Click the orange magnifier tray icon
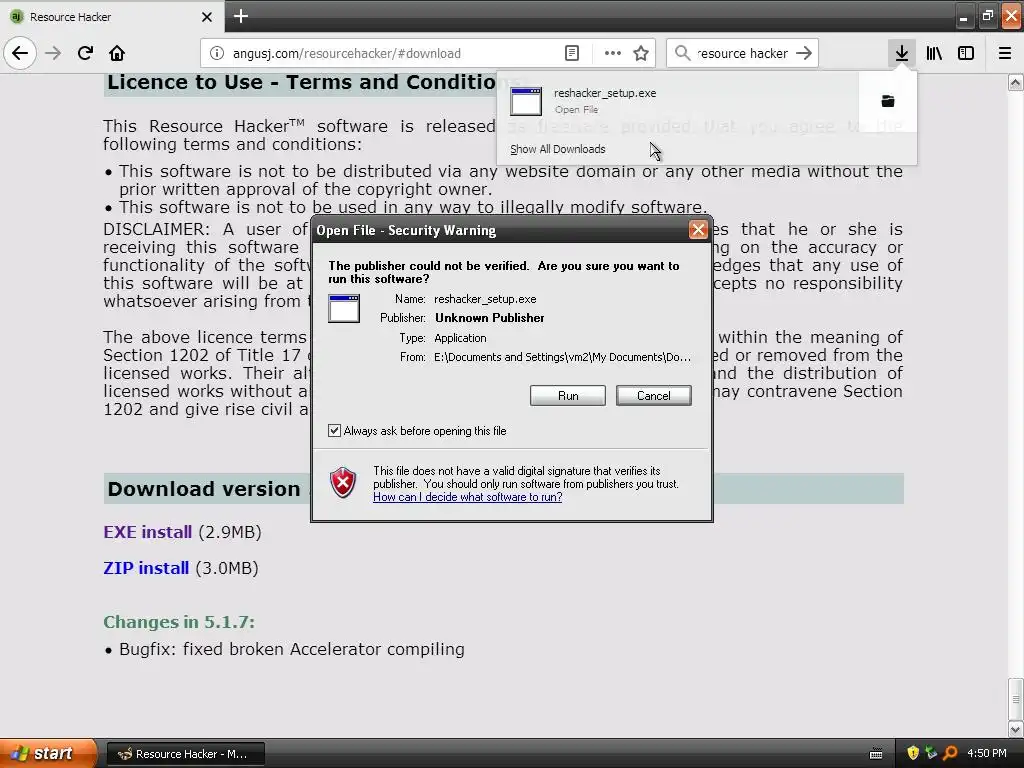Viewport: 1024px width, 768px height. [x=950, y=754]
